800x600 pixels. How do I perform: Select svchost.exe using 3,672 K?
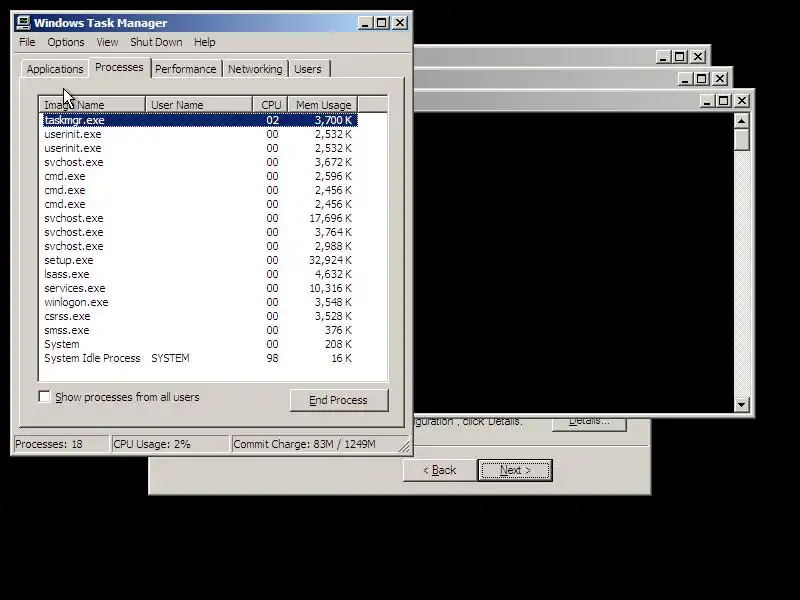point(199,162)
